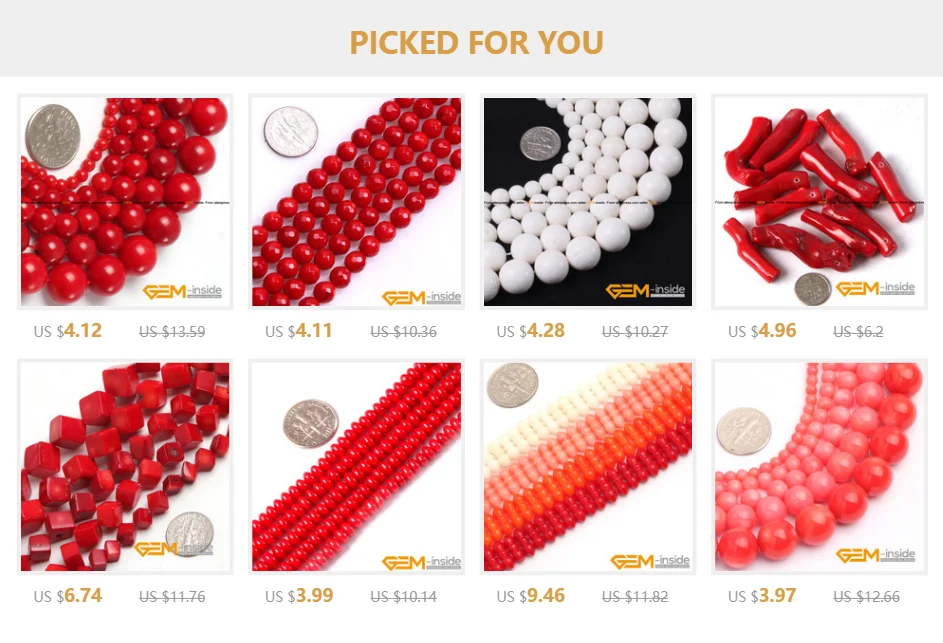
Task: Click the US $4.12 price
Action: [68, 331]
